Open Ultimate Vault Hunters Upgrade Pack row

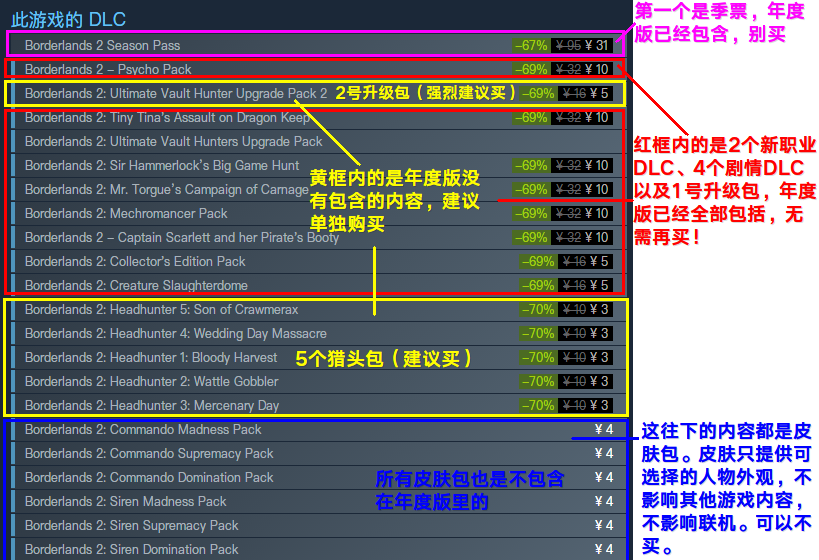(x=319, y=142)
